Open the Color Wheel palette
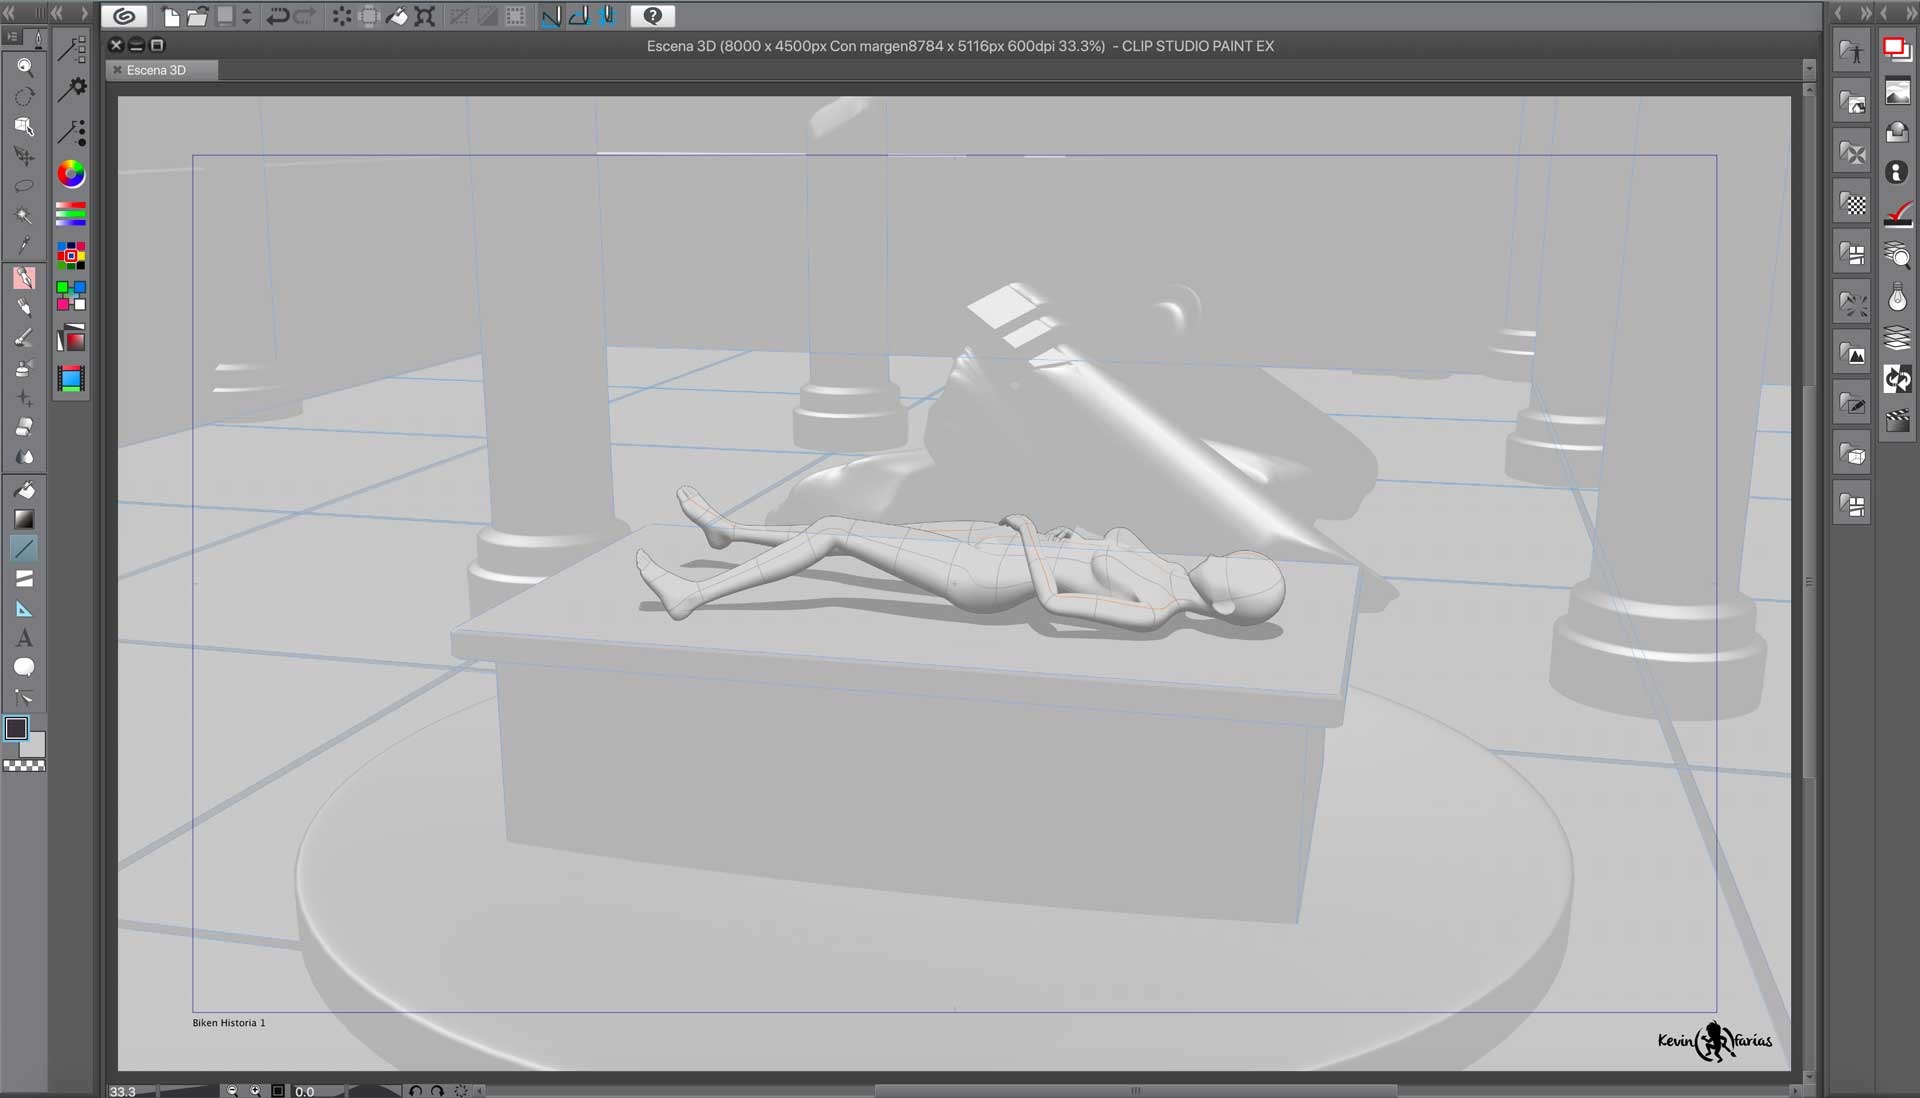This screenshot has width=1920, height=1098. pos(71,173)
